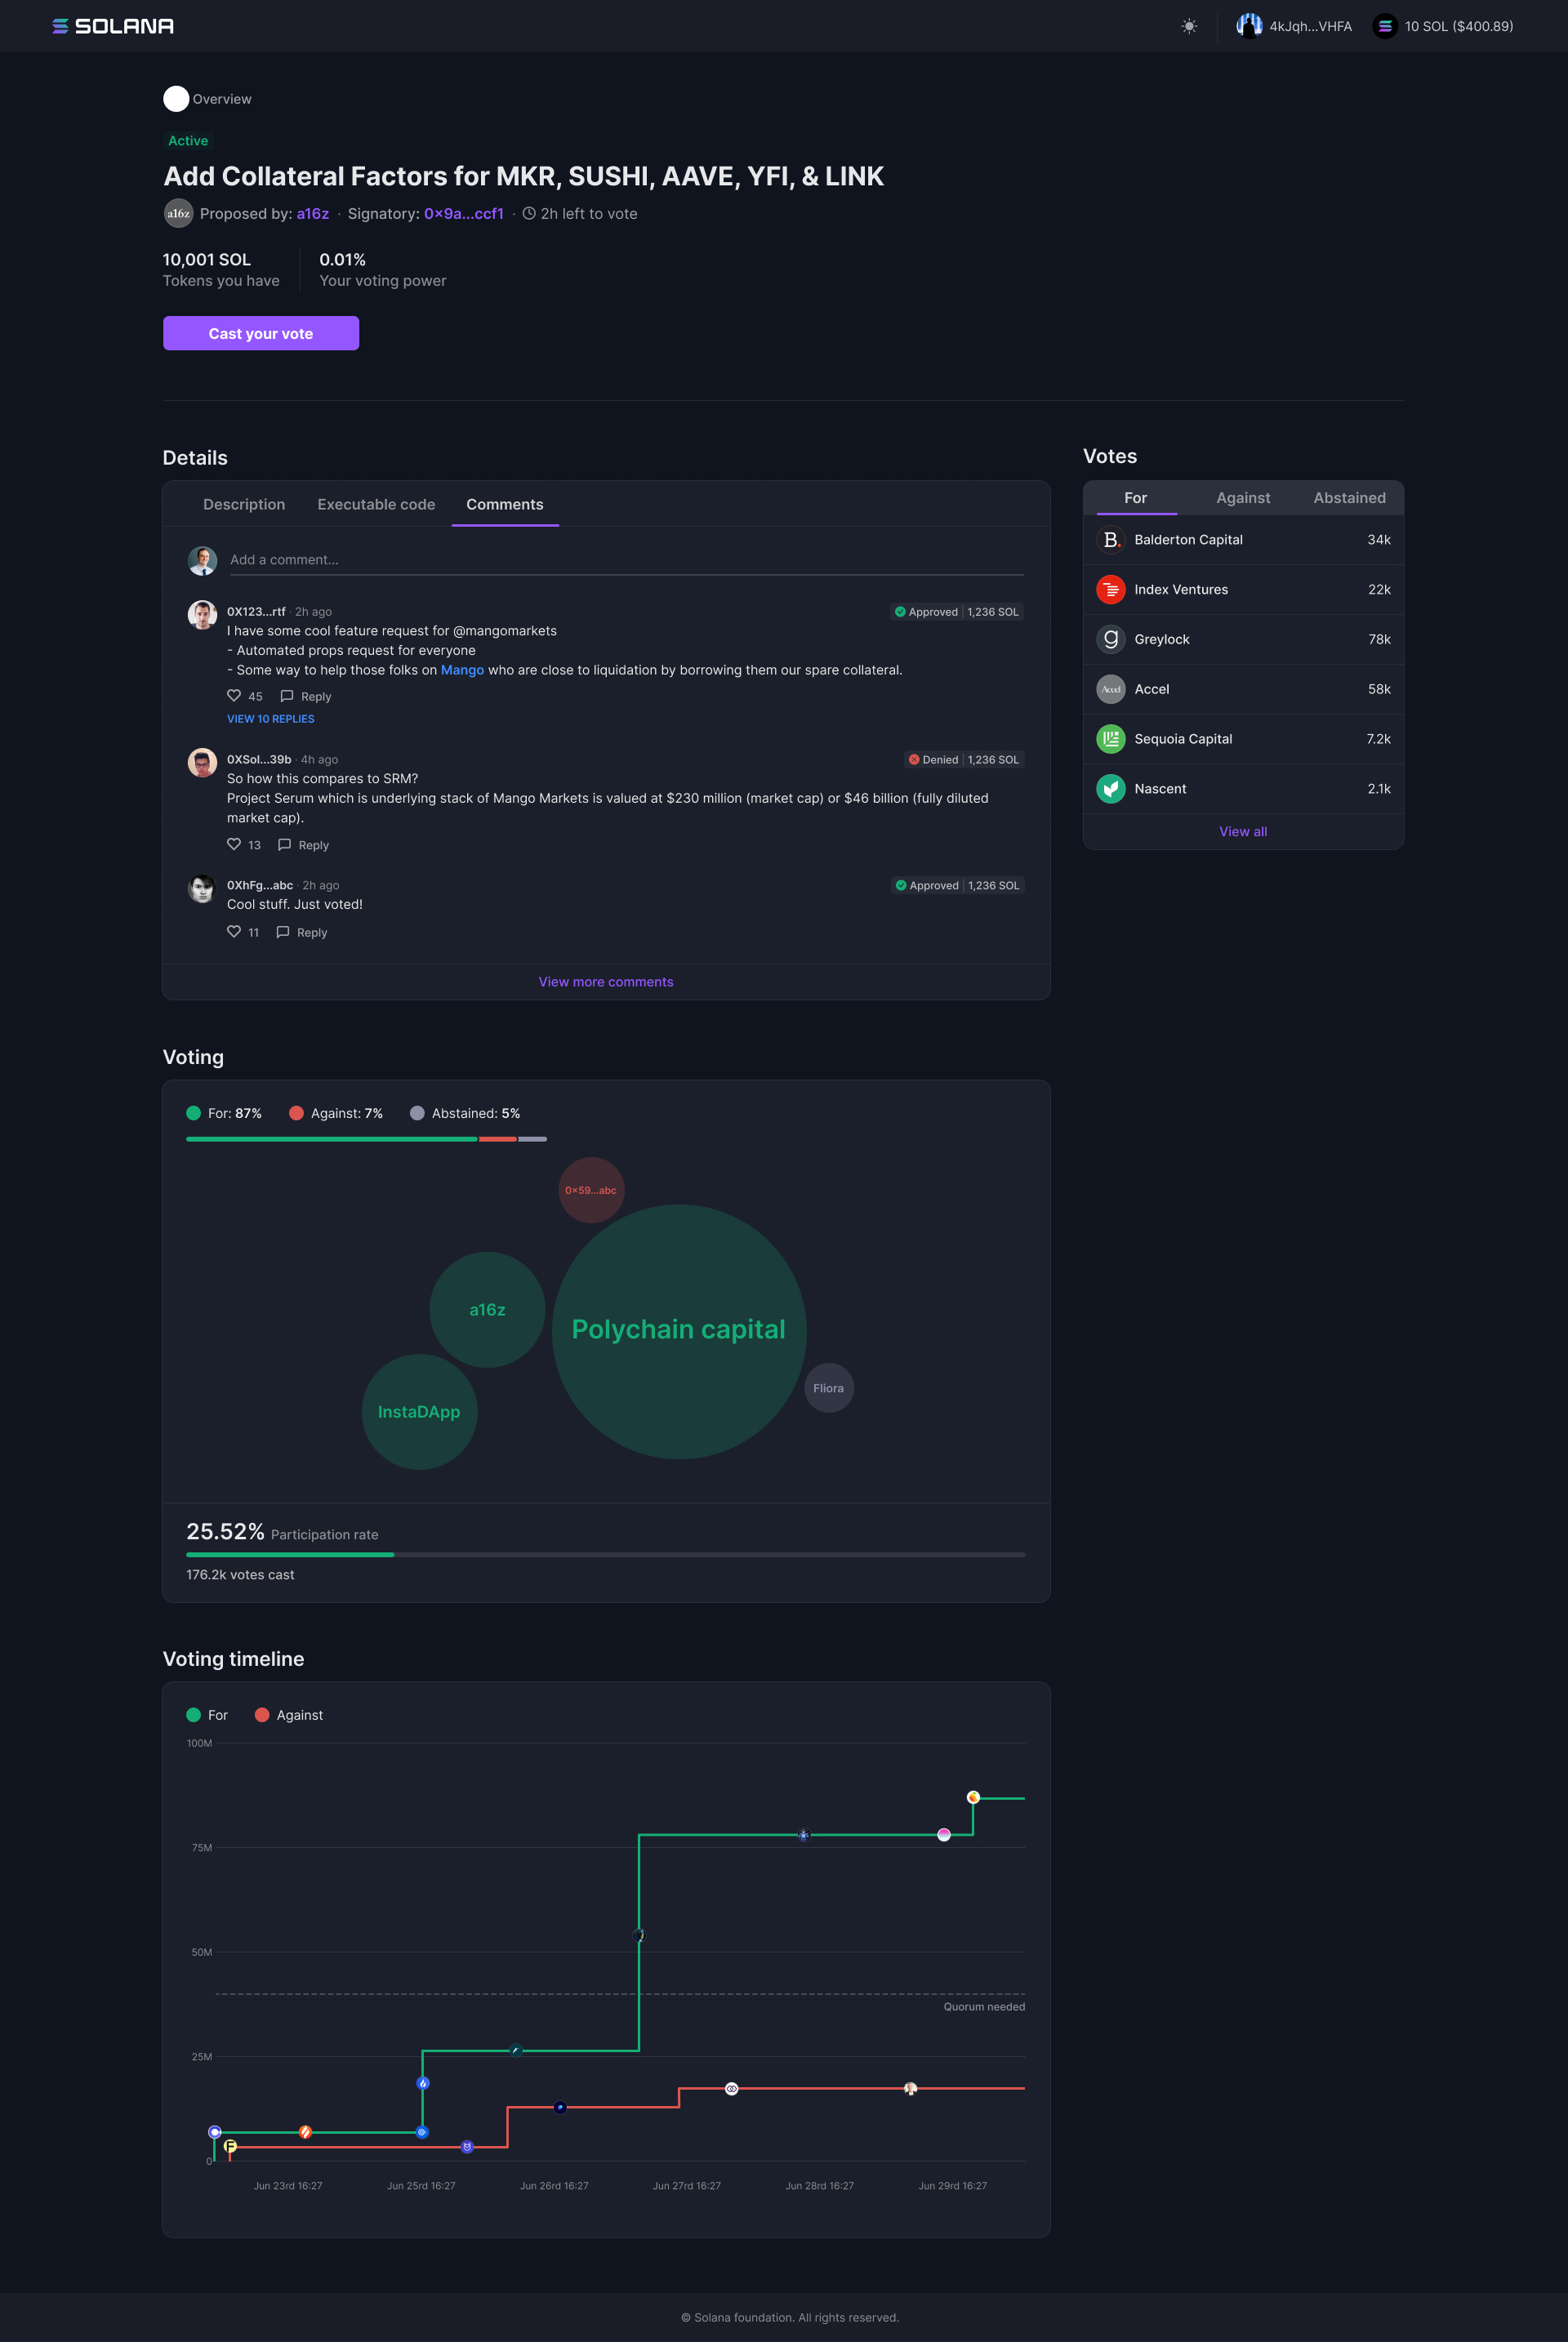This screenshot has width=1568, height=2342.
Task: Click the SOL balance token icon
Action: (x=1384, y=26)
